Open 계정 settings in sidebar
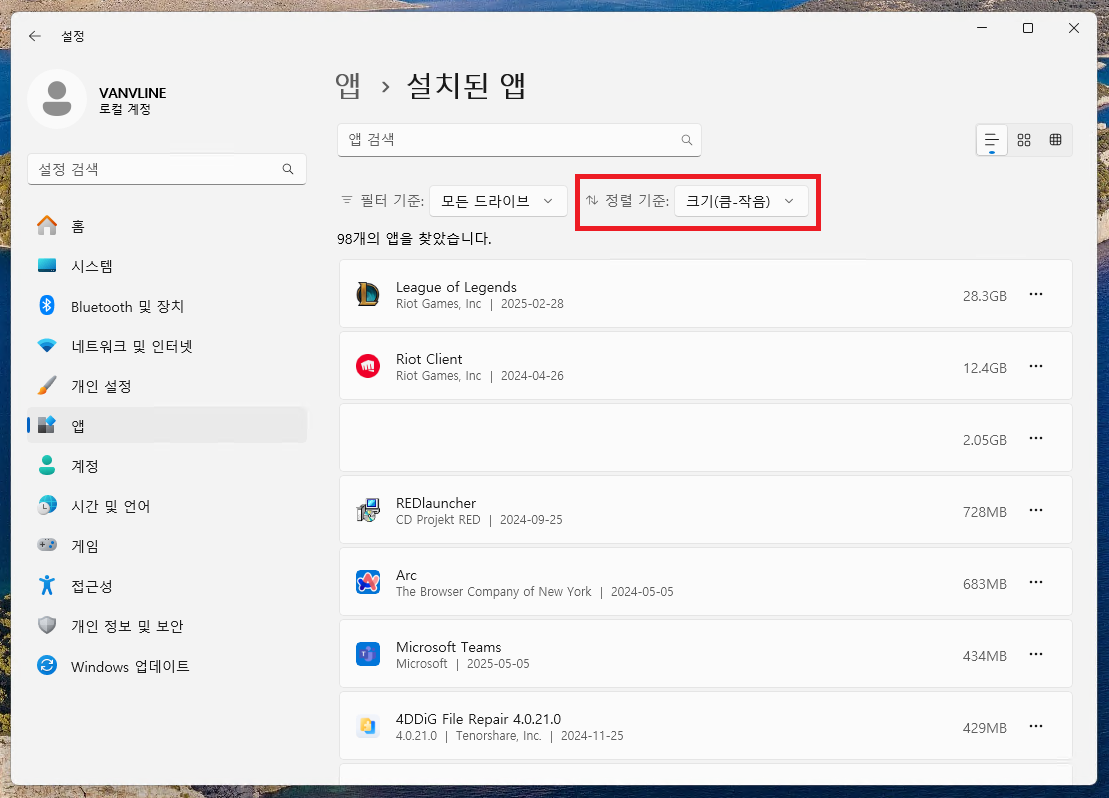Viewport: 1109px width, 798px height. 167,466
